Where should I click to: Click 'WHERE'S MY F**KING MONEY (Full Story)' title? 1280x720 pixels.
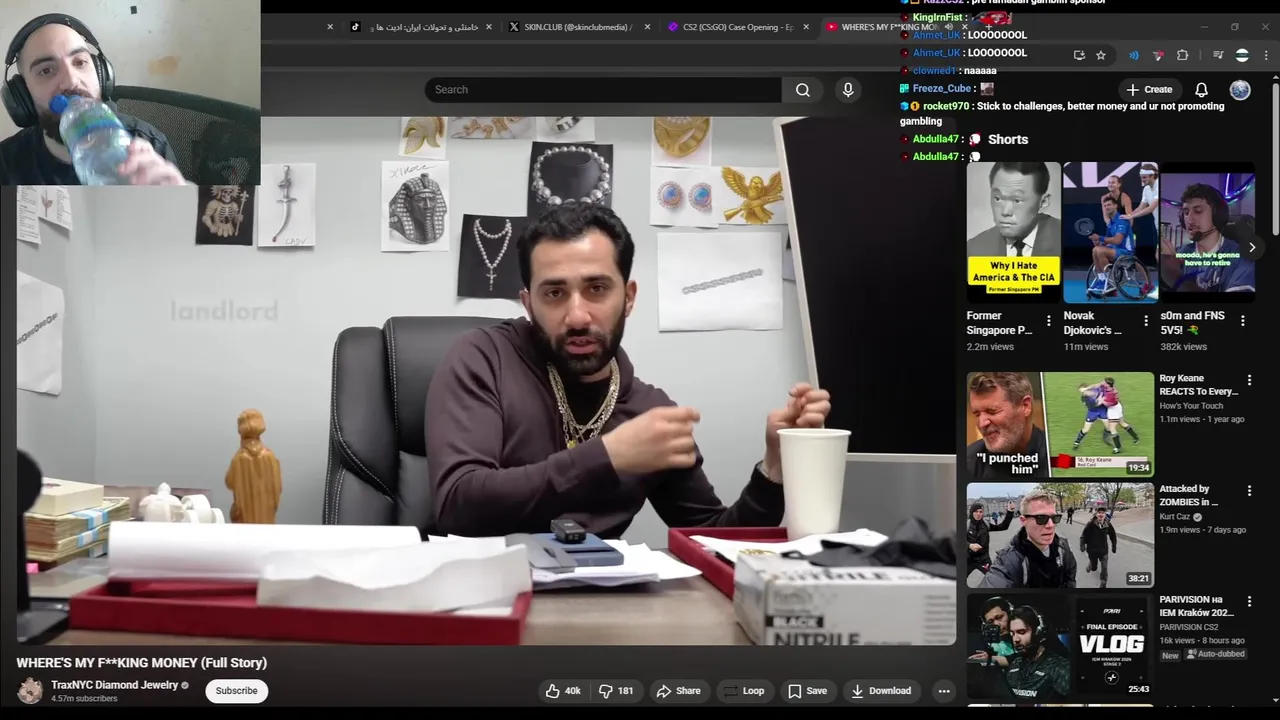click(x=142, y=663)
